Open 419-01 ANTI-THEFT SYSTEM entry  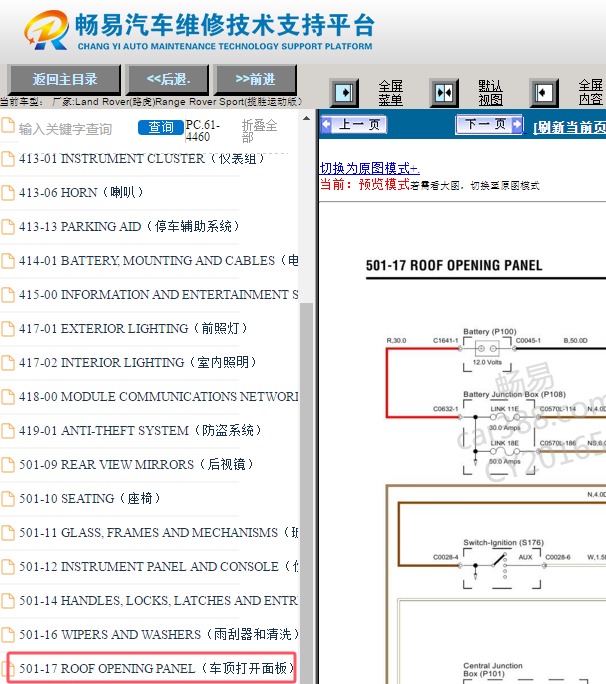(140, 431)
